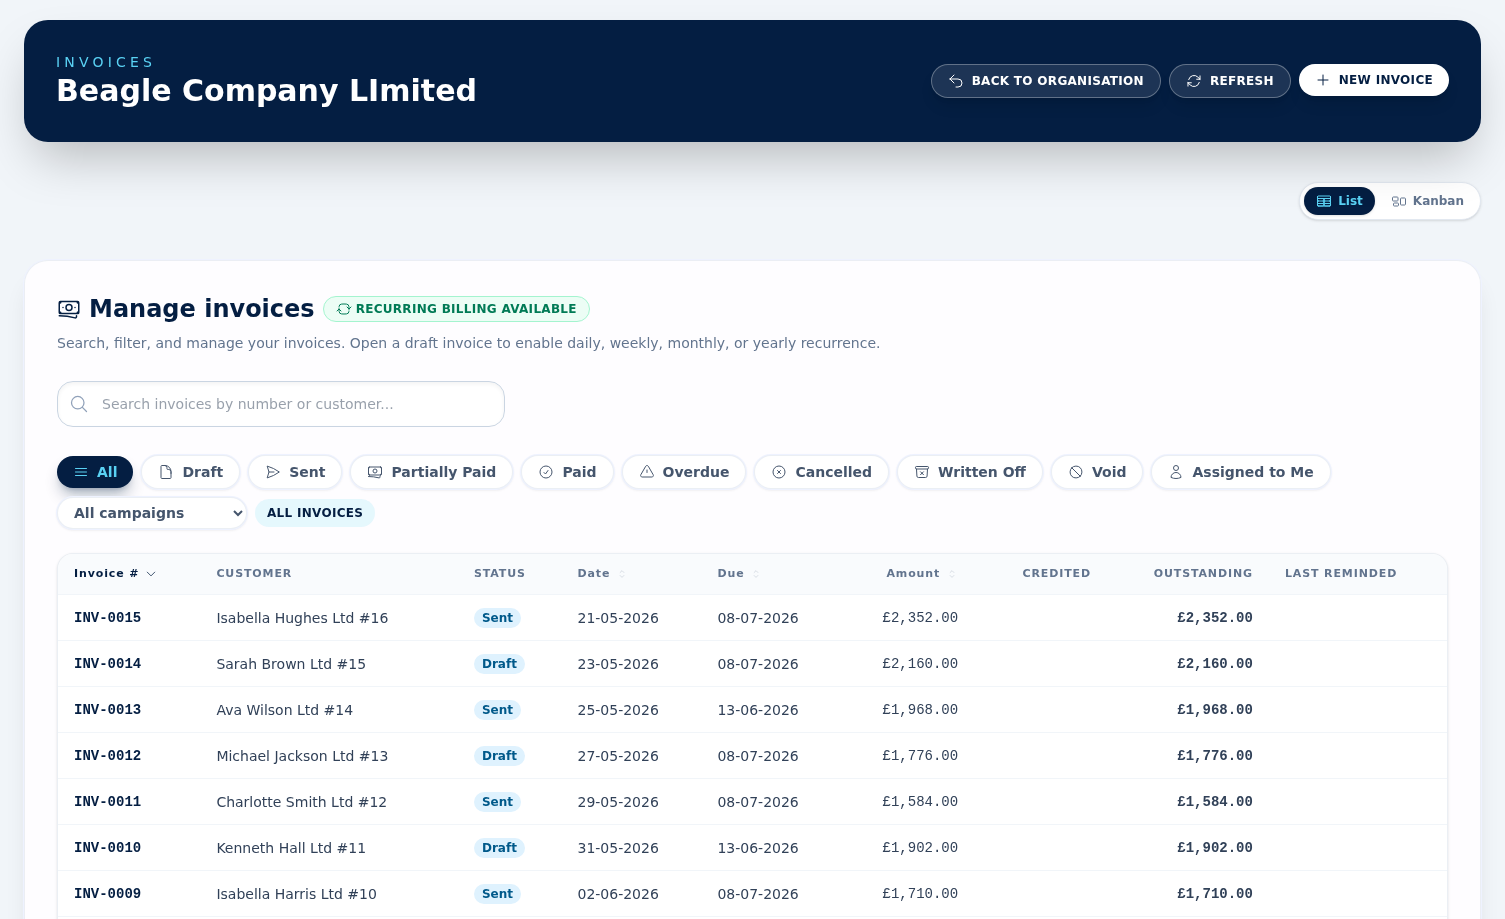The image size is (1505, 919).
Task: Click the archive box icon on Written Off filter
Action: click(922, 472)
